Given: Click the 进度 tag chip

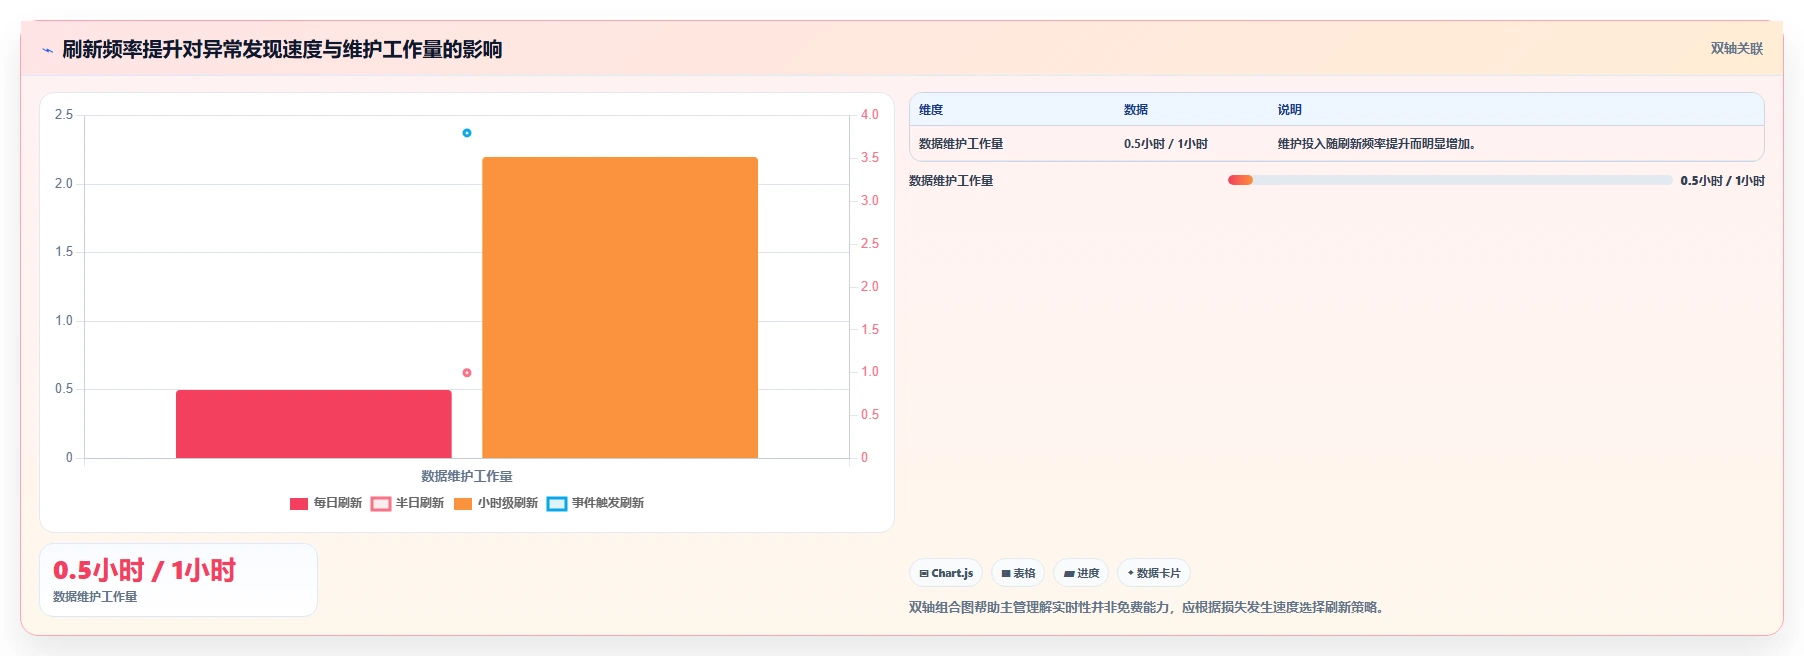Looking at the screenshot, I should point(1081,573).
